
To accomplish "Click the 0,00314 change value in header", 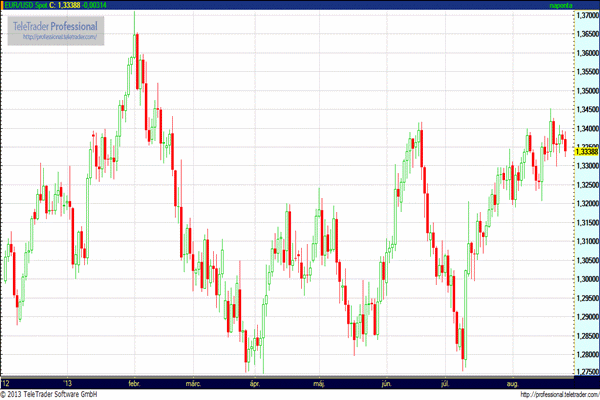I will click(93, 5).
